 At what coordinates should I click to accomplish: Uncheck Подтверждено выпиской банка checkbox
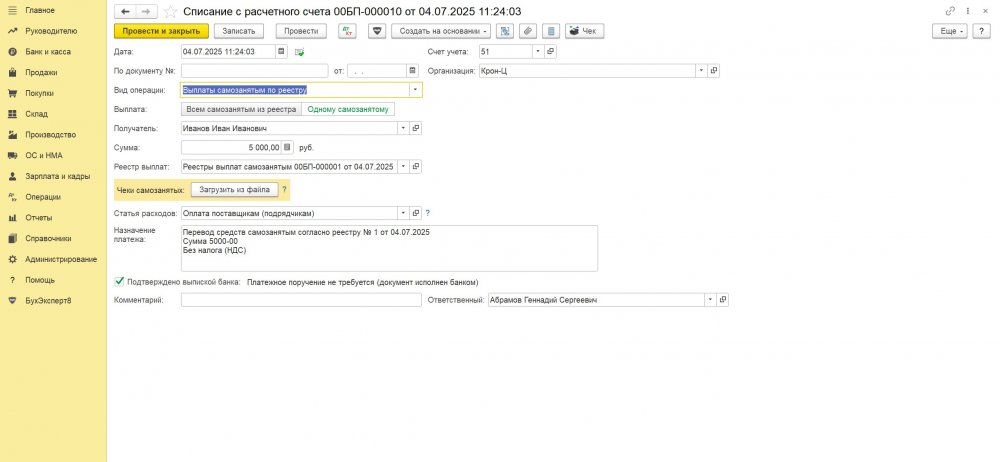pos(121,282)
